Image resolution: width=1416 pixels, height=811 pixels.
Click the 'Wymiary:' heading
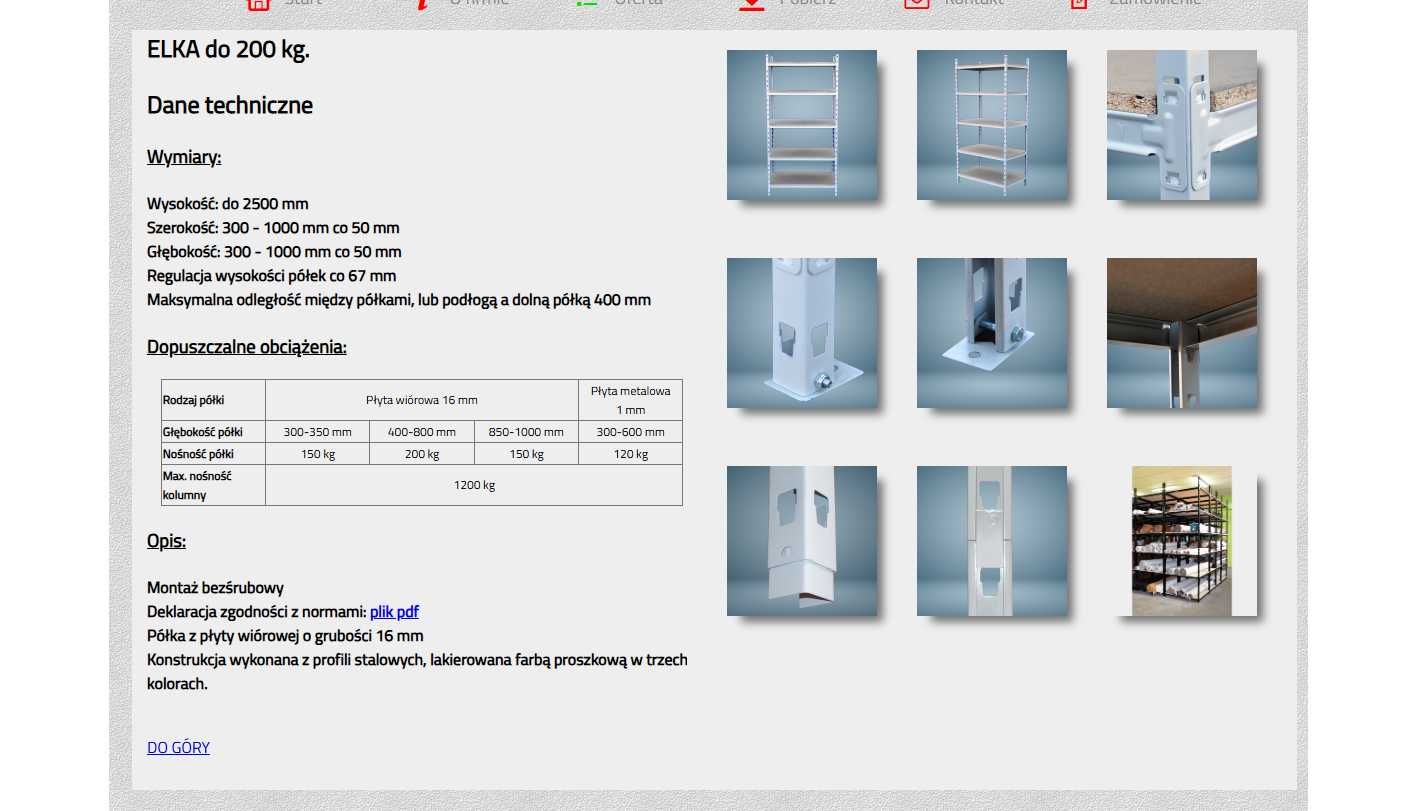click(x=184, y=157)
